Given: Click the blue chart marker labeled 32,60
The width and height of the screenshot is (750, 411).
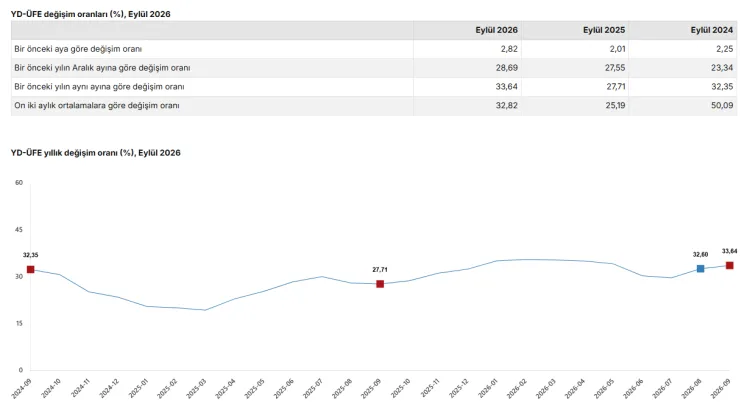Looking at the screenshot, I should click(700, 269).
